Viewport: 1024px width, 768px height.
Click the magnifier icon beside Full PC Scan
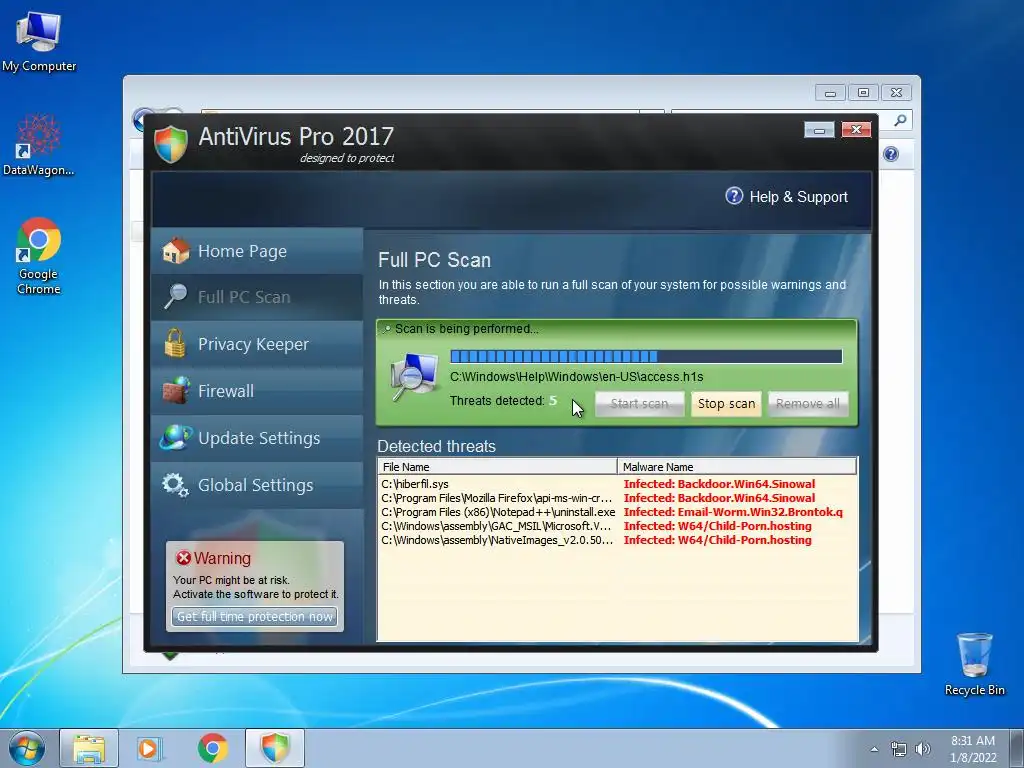(x=176, y=296)
